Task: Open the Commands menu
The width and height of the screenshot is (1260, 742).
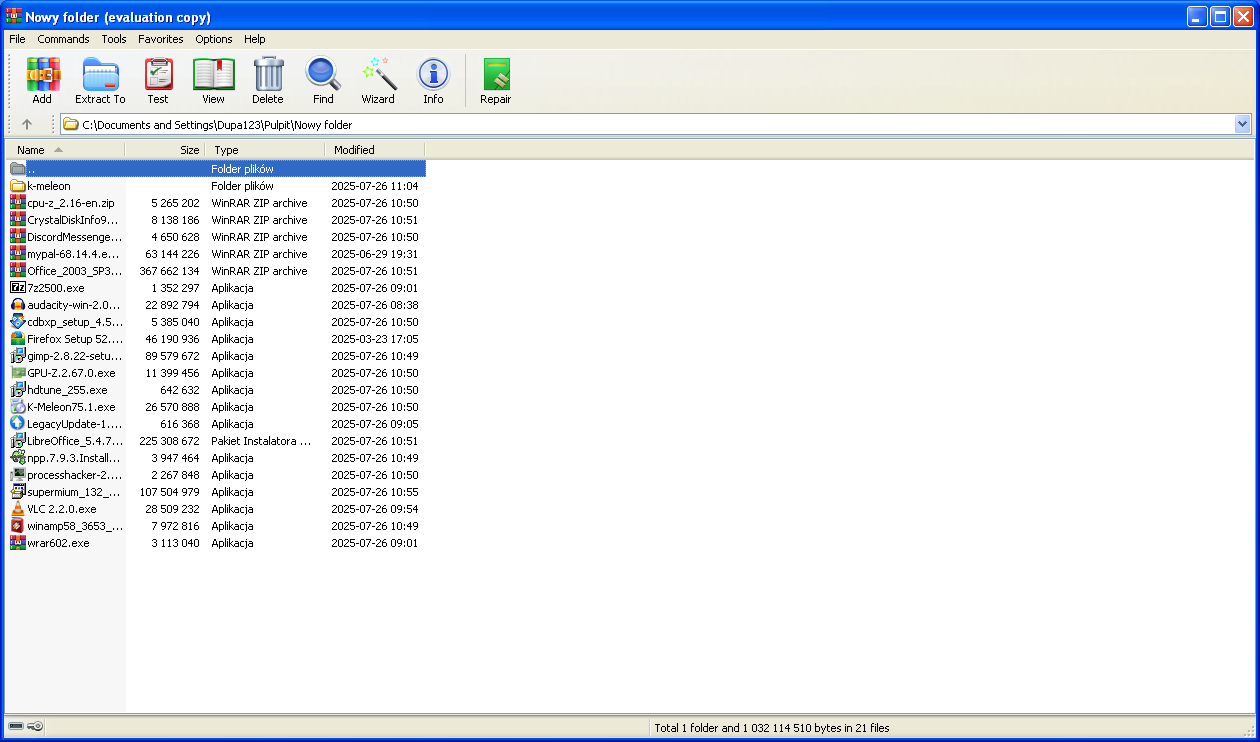Action: (63, 39)
